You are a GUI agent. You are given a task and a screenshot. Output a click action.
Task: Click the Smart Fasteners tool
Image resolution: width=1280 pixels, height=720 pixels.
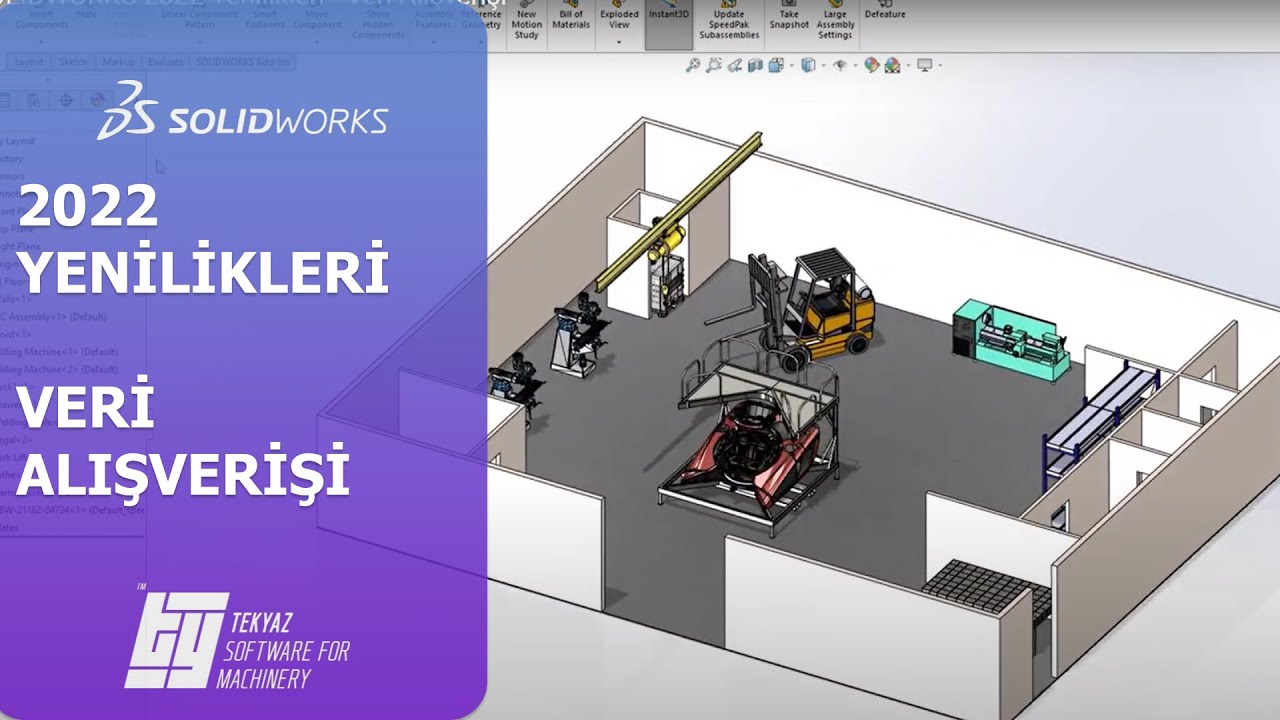coord(265,18)
